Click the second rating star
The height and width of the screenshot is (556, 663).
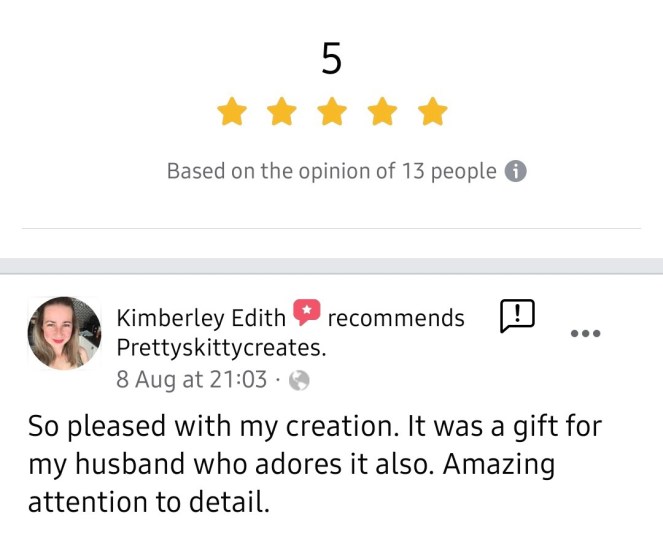(282, 112)
